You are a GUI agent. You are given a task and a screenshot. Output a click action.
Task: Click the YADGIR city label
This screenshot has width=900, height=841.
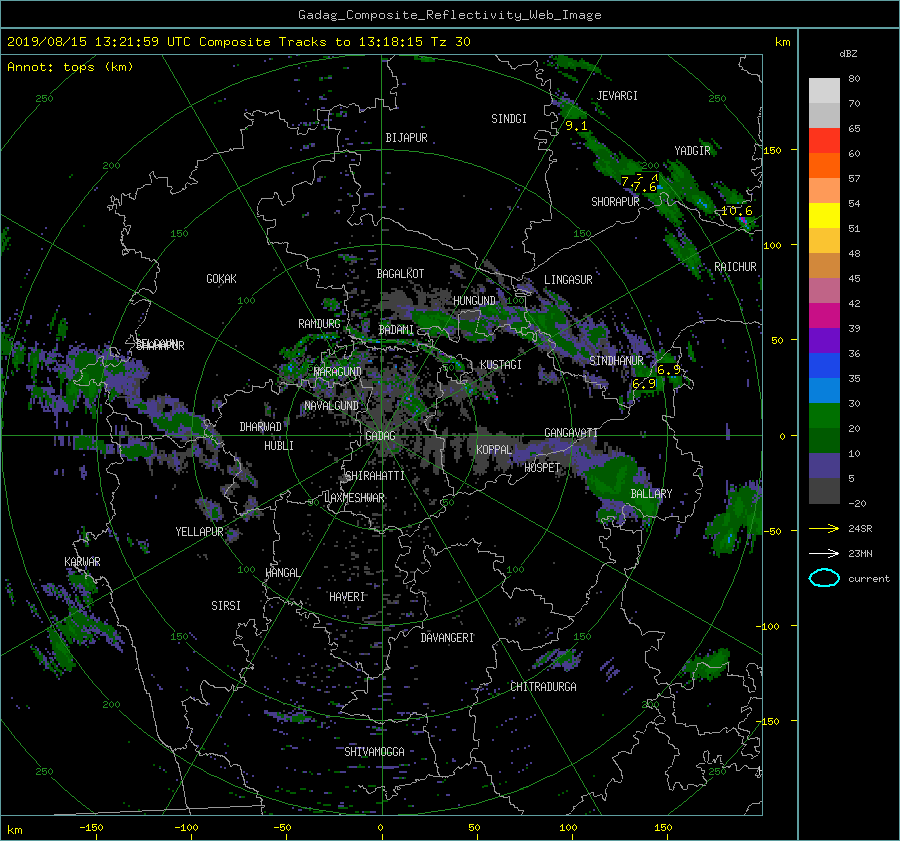692,151
